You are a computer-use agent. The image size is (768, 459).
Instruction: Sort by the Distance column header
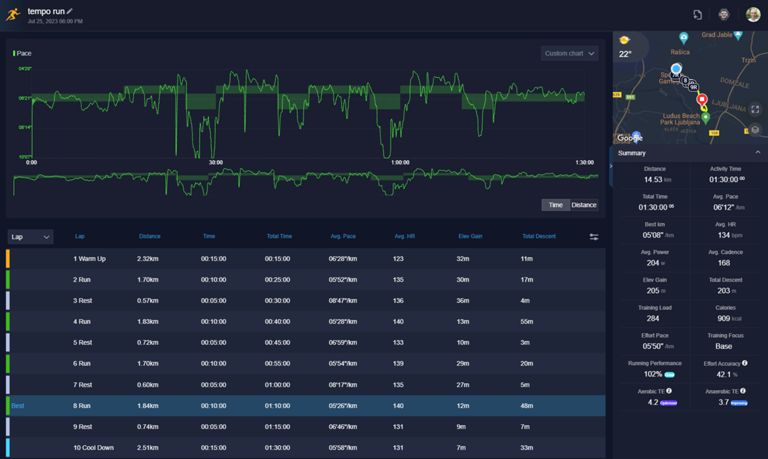149,237
